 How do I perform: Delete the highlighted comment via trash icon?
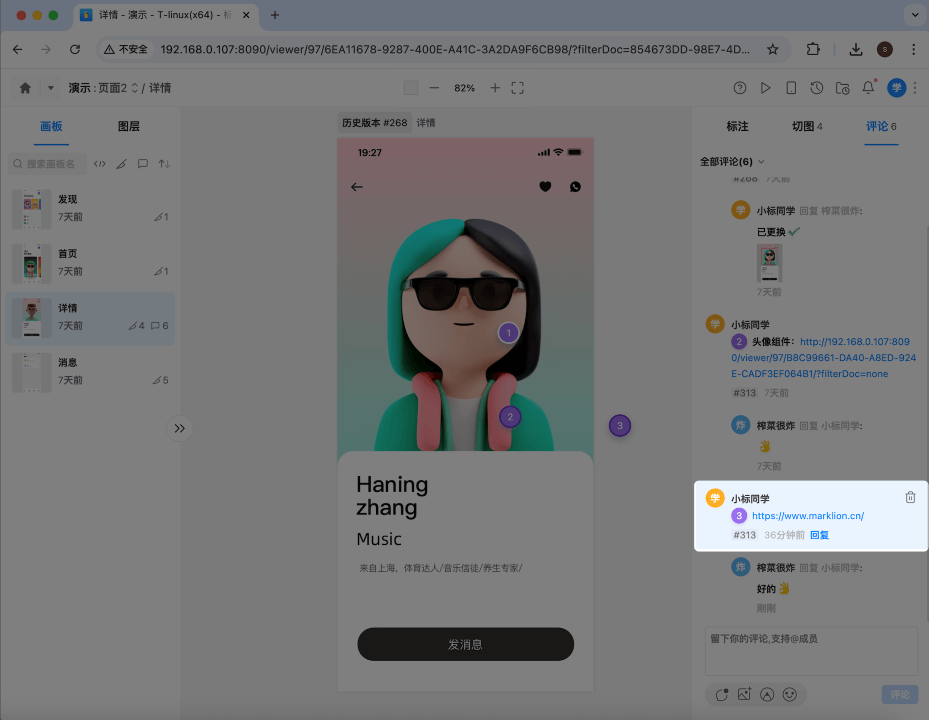coord(910,496)
